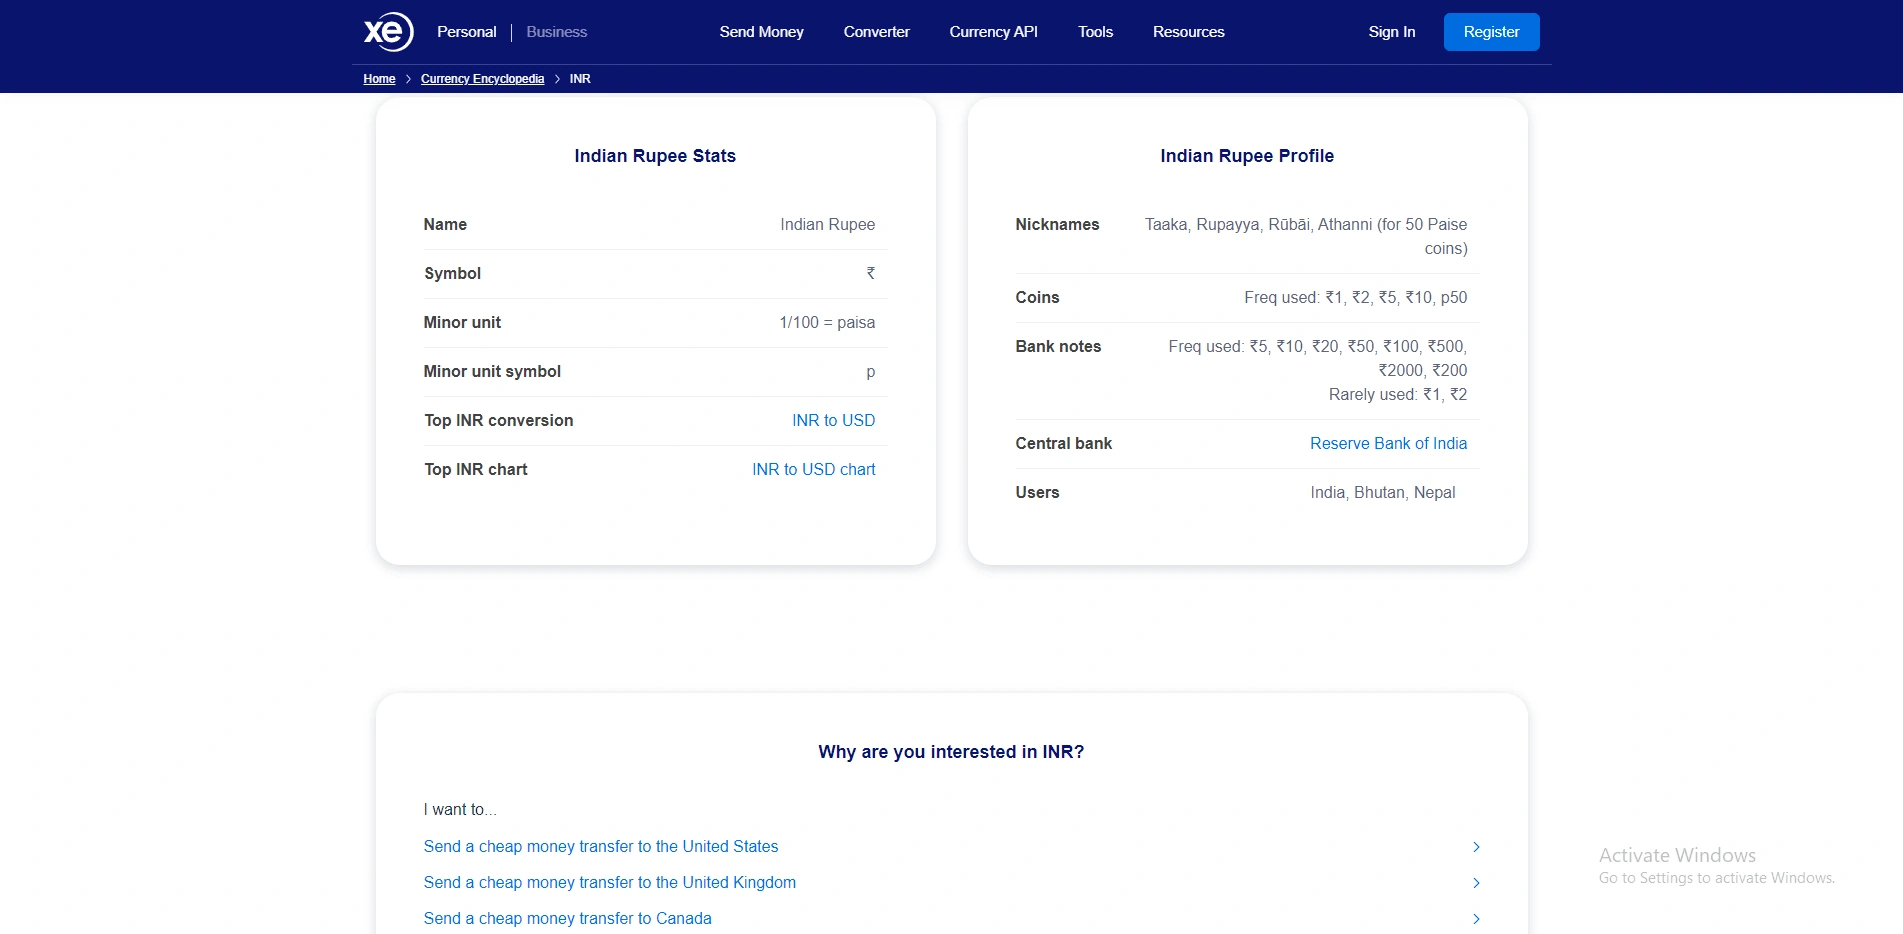Open the Converter menu item
The height and width of the screenshot is (934, 1903).
pyautogui.click(x=876, y=32)
